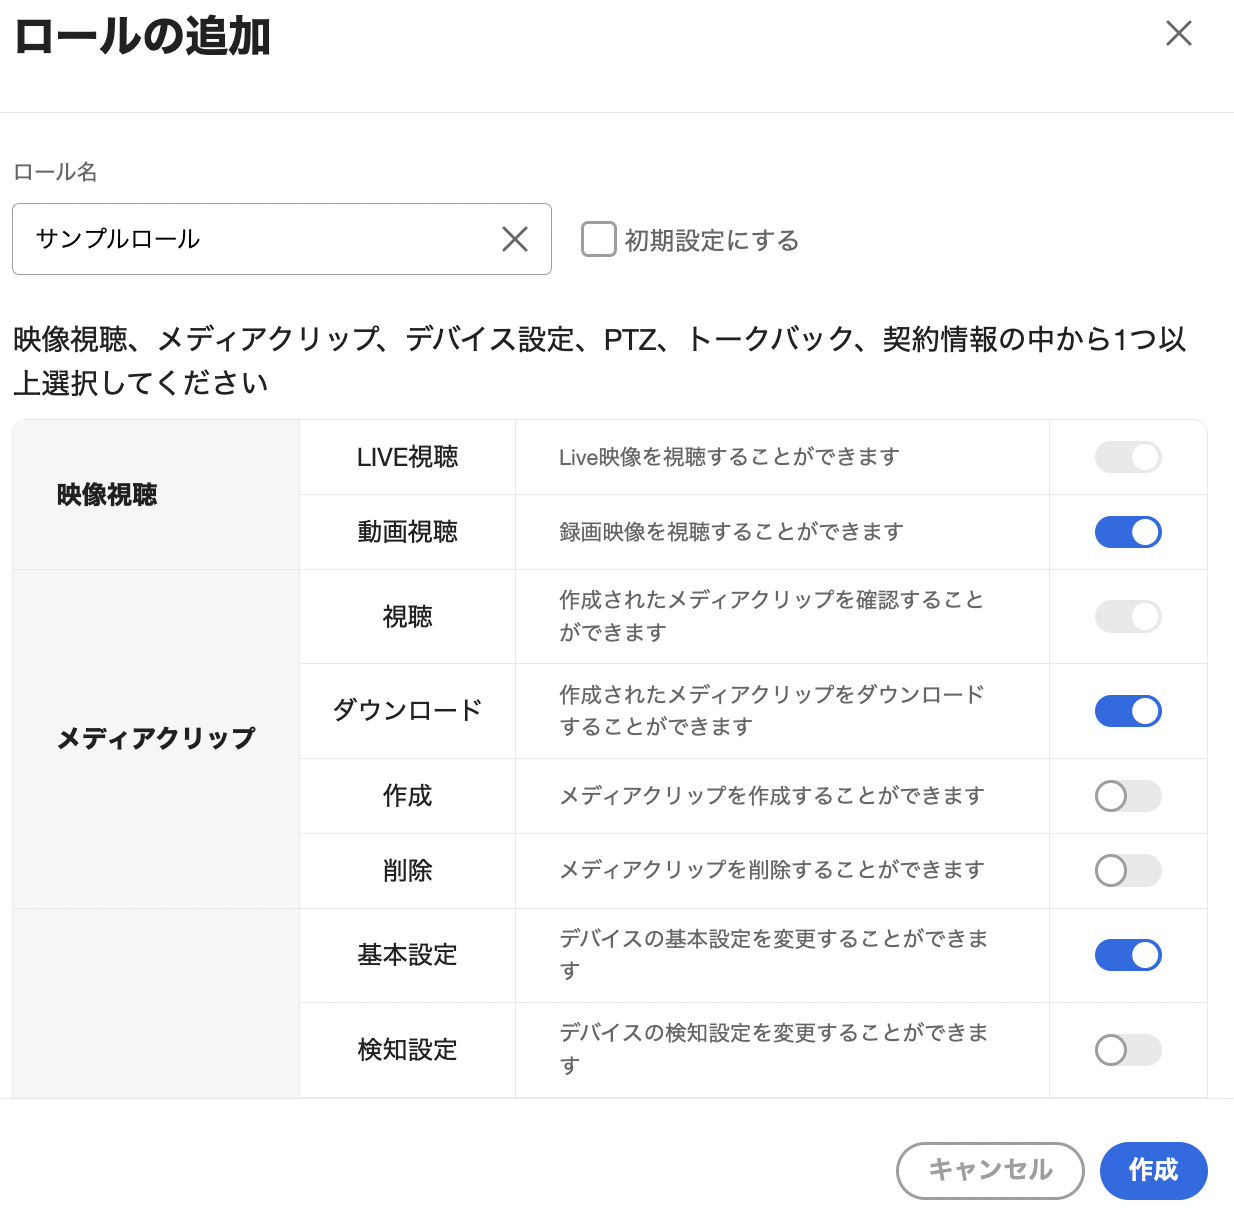Click the 映像視聴 category label

click(106, 494)
